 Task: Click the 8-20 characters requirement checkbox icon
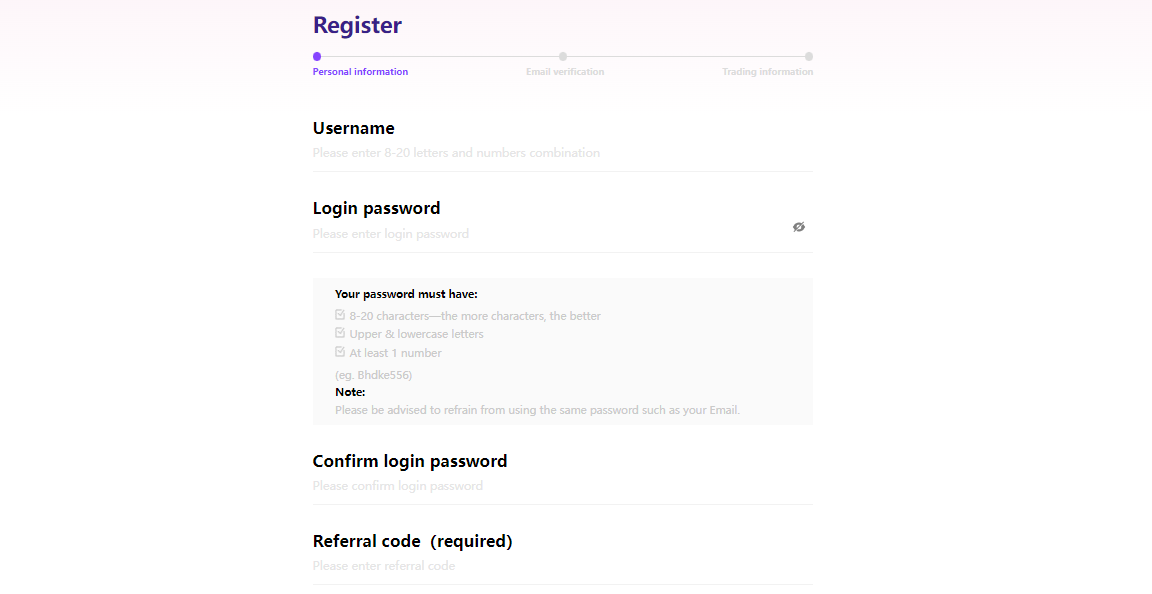point(340,315)
